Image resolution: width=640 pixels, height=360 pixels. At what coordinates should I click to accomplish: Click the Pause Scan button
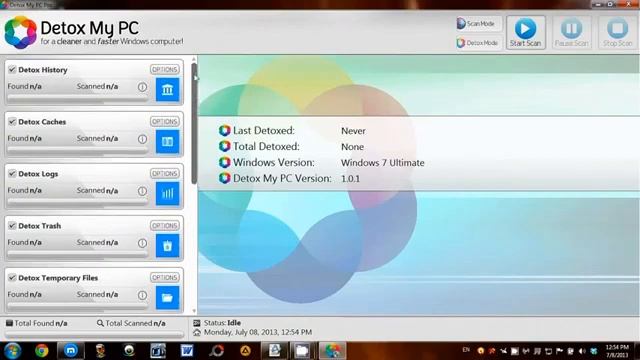coord(571,33)
